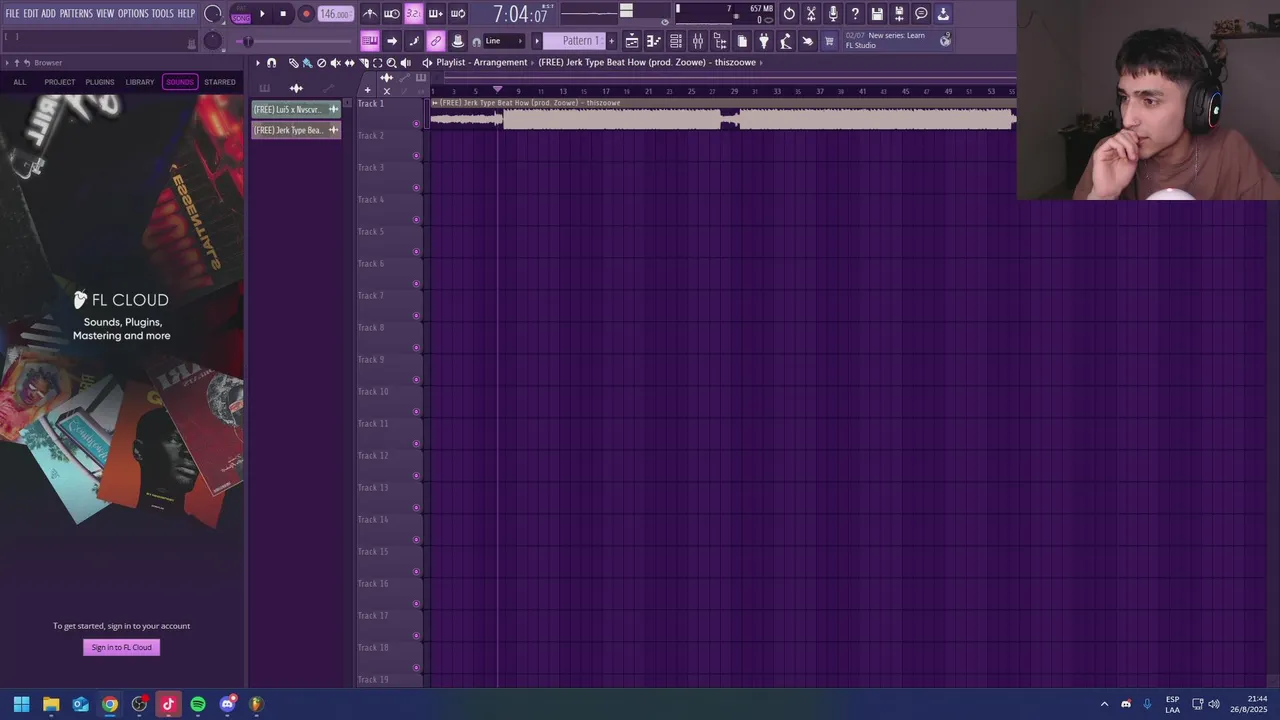Show hidden icons in the system tray

tap(1104, 704)
